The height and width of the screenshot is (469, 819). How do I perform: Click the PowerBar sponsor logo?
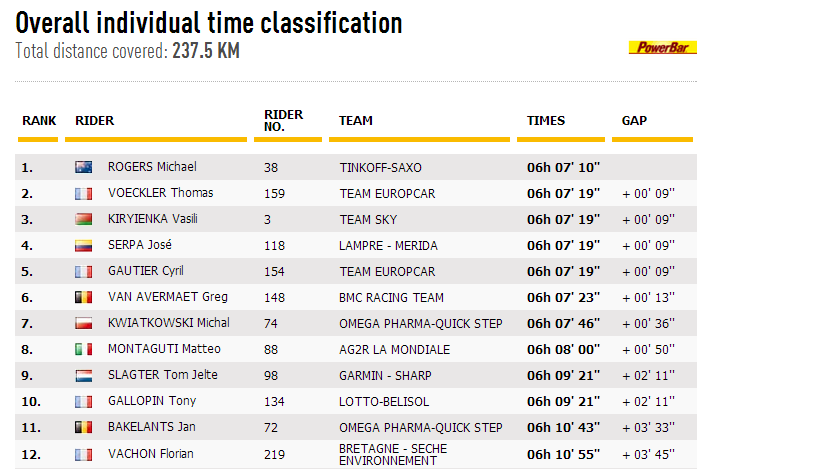[662, 48]
